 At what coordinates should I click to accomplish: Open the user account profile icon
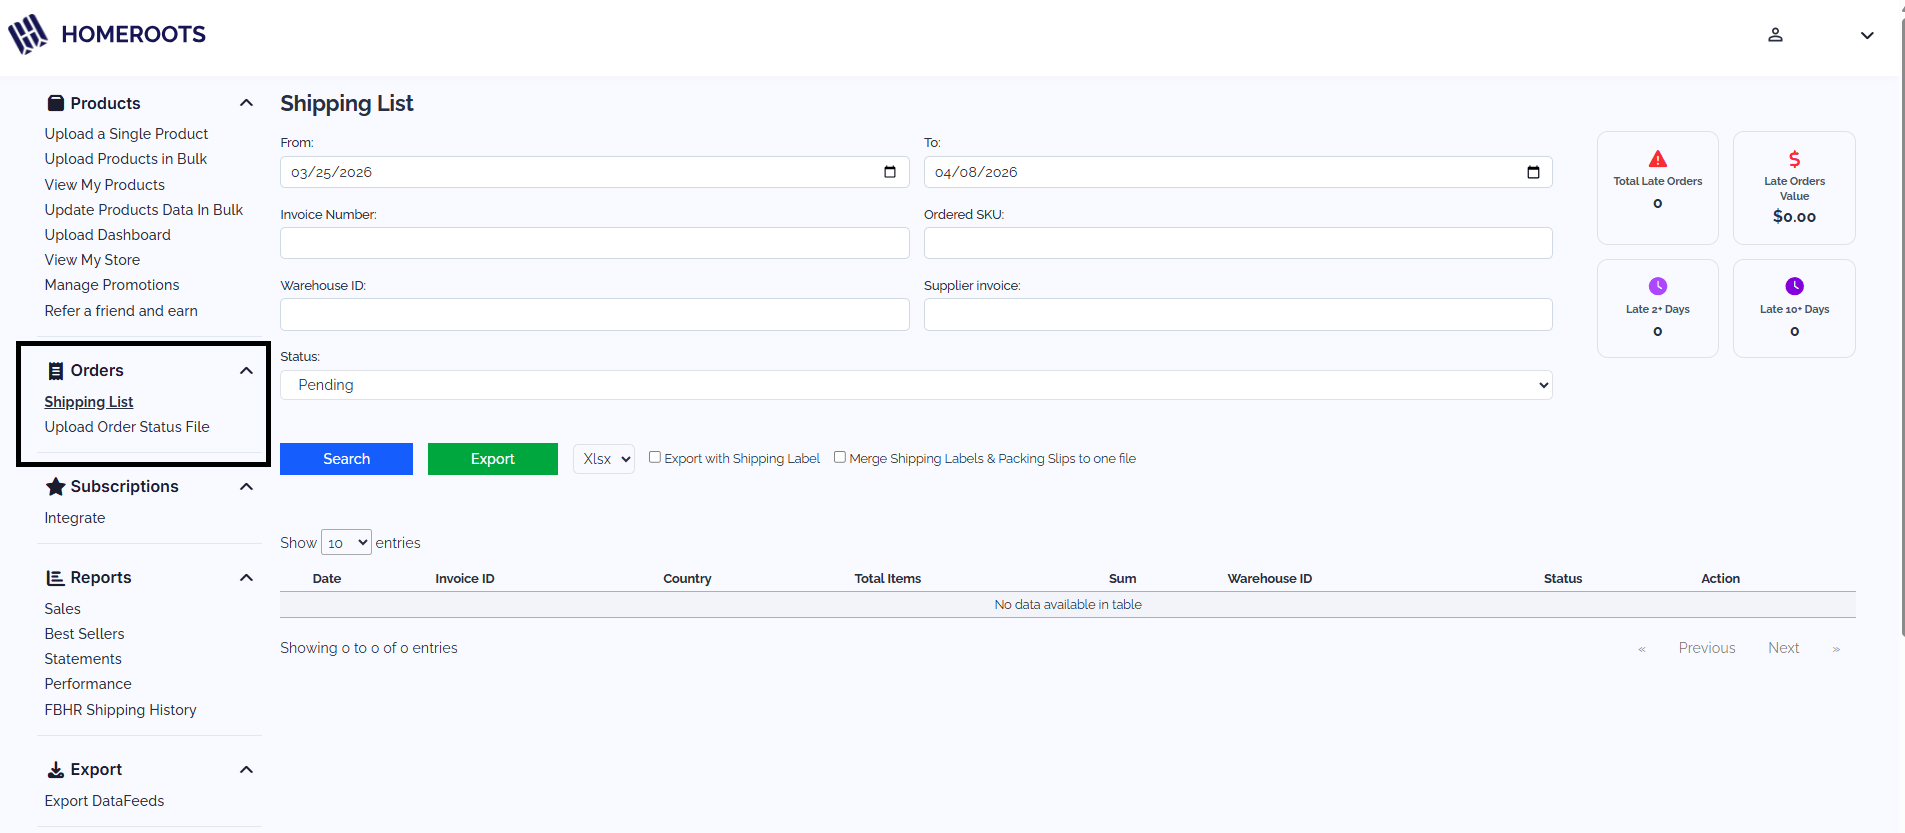1775,35
